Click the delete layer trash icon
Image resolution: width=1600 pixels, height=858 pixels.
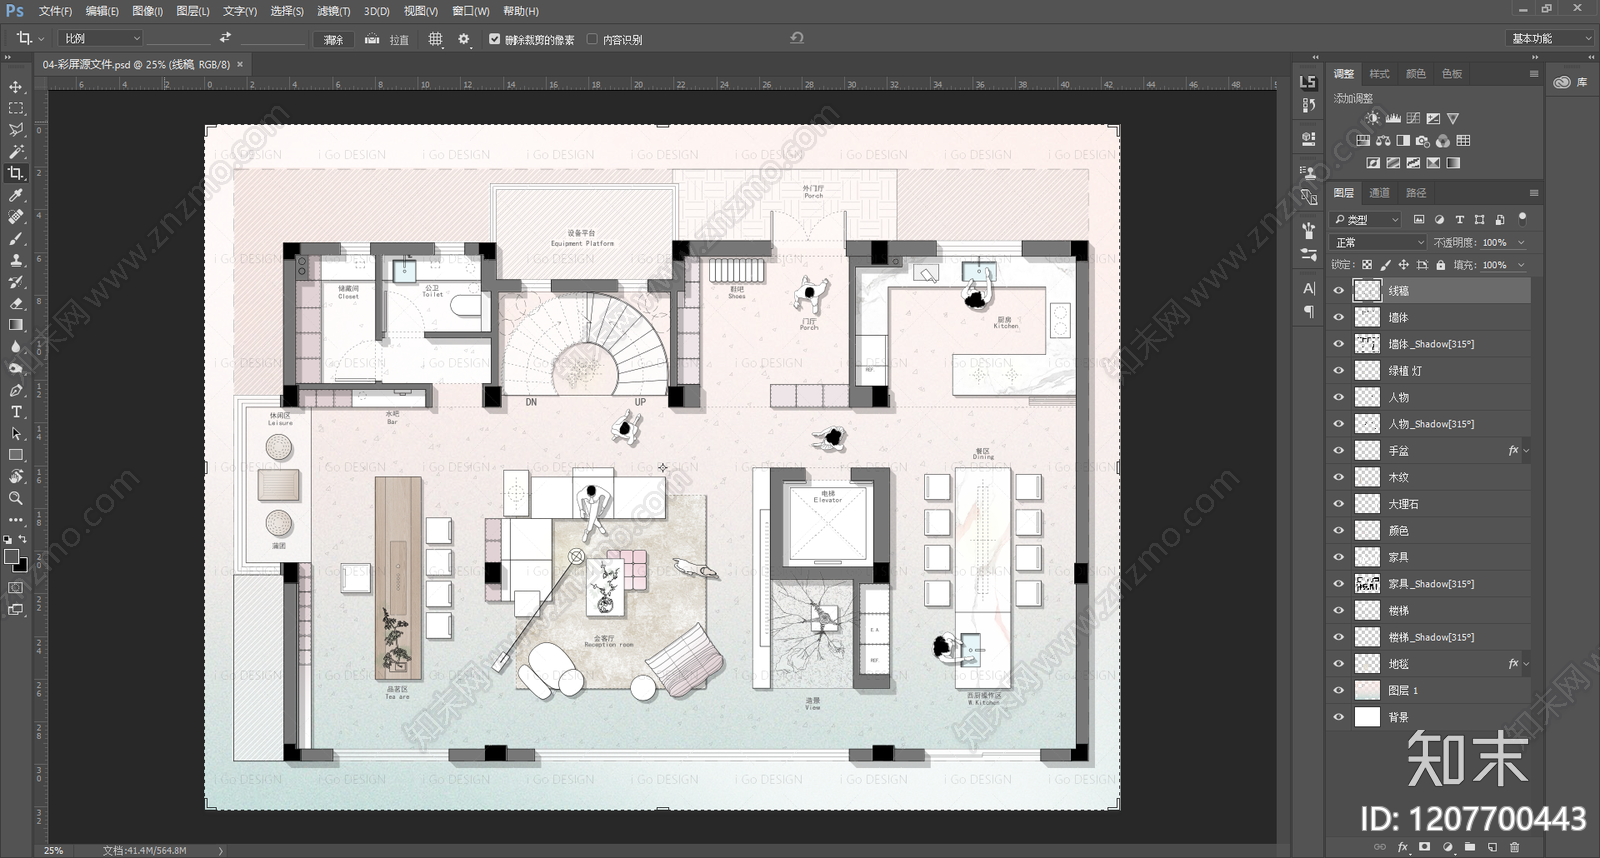point(1514,847)
